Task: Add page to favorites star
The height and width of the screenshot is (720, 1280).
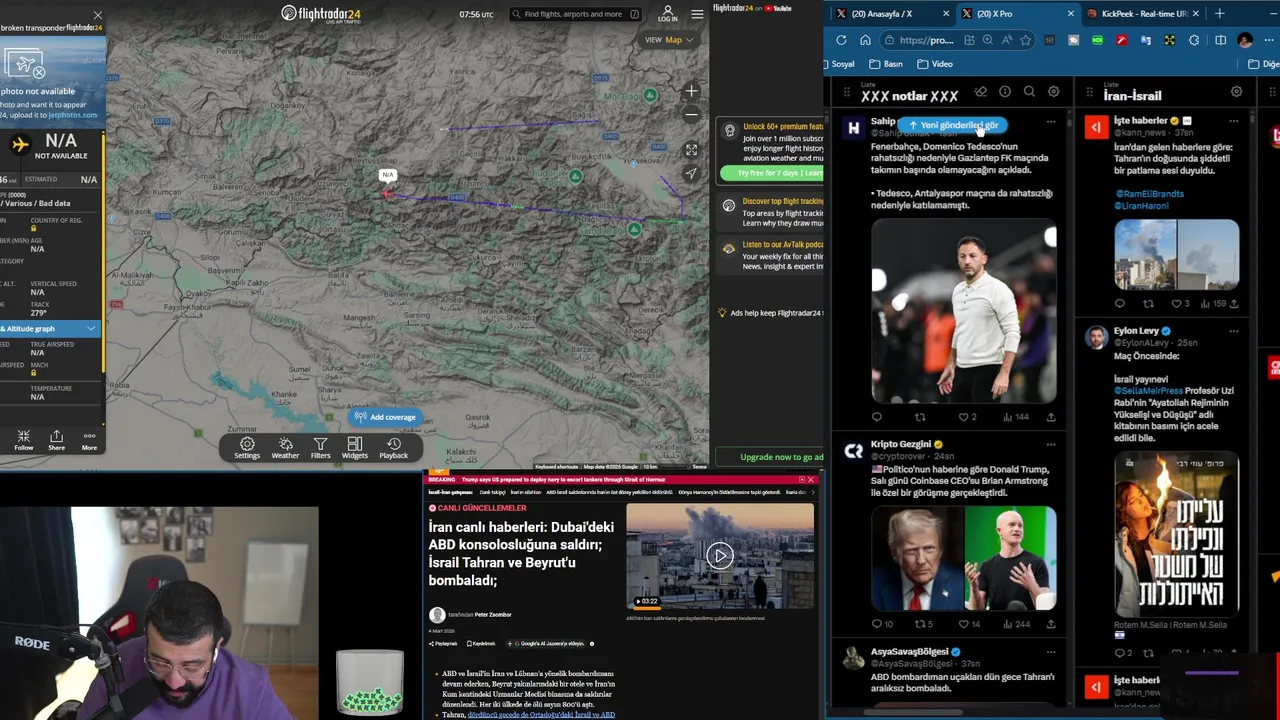Action: pyautogui.click(x=1025, y=40)
